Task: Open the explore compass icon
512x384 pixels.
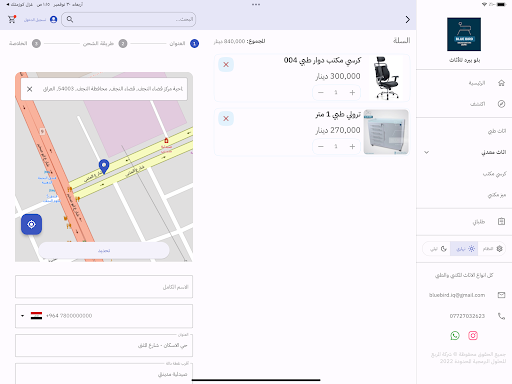Action: click(x=501, y=104)
